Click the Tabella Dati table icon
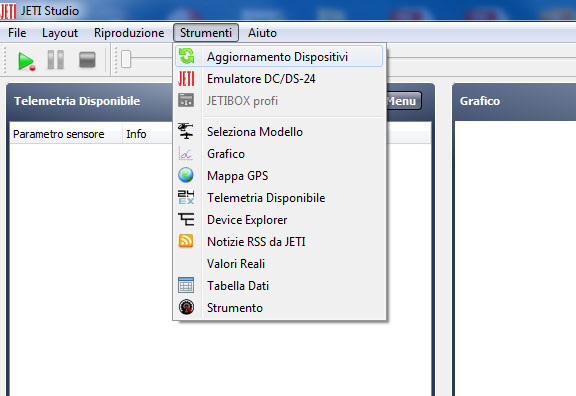Viewport: 576px width, 396px height. pos(186,285)
